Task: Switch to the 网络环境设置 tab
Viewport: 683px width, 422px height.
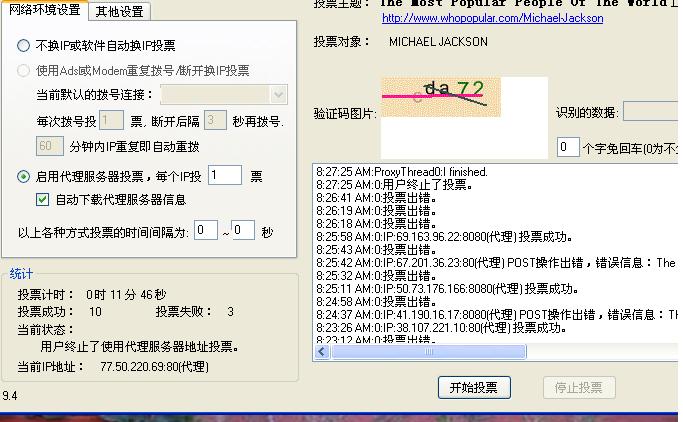Action: (x=44, y=11)
